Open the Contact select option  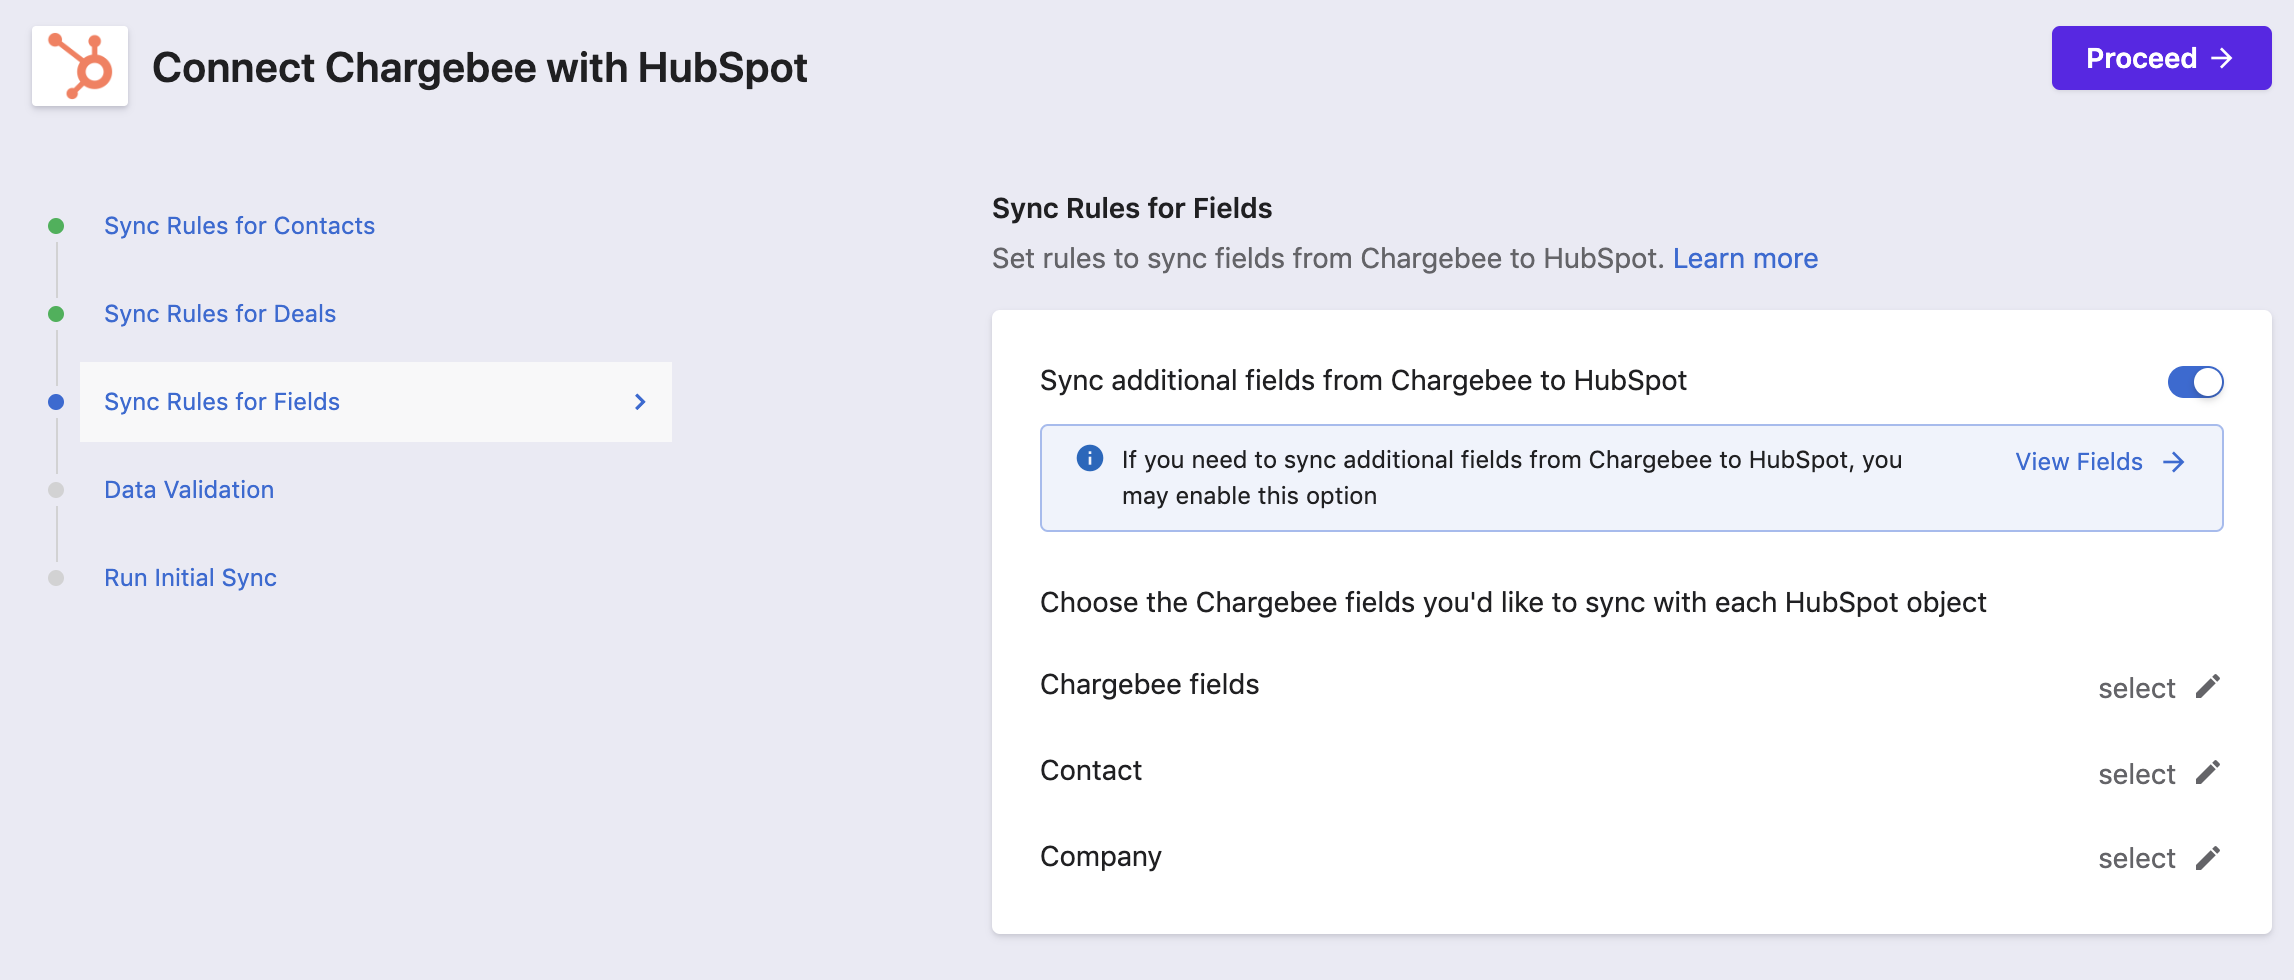[x=2136, y=775]
